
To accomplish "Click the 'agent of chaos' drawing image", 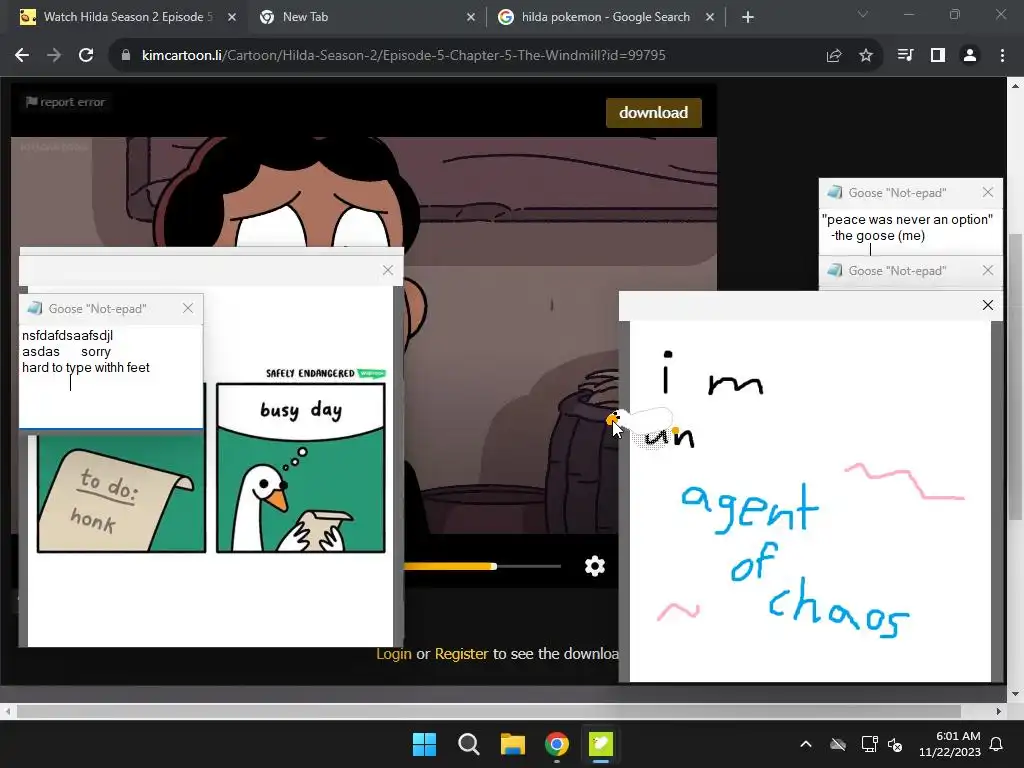I will 810,501.
